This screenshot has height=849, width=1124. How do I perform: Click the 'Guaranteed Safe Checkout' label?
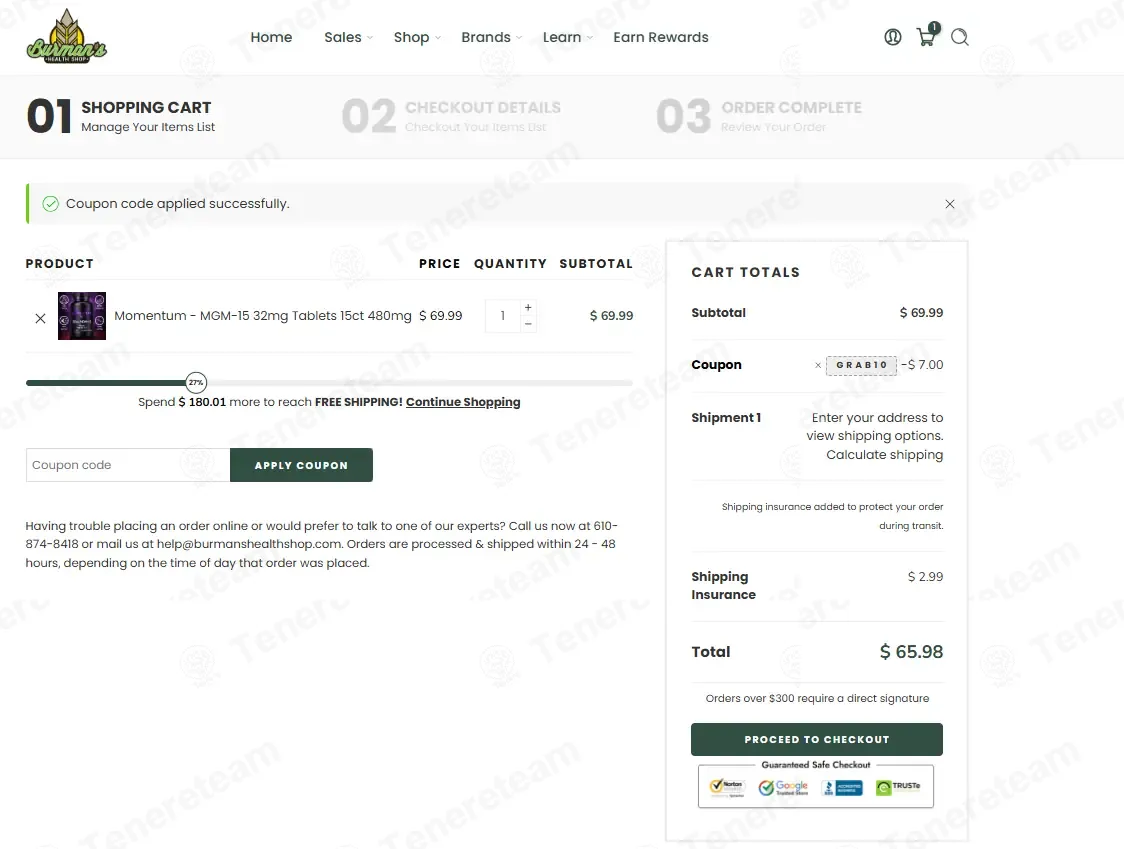[x=816, y=765]
